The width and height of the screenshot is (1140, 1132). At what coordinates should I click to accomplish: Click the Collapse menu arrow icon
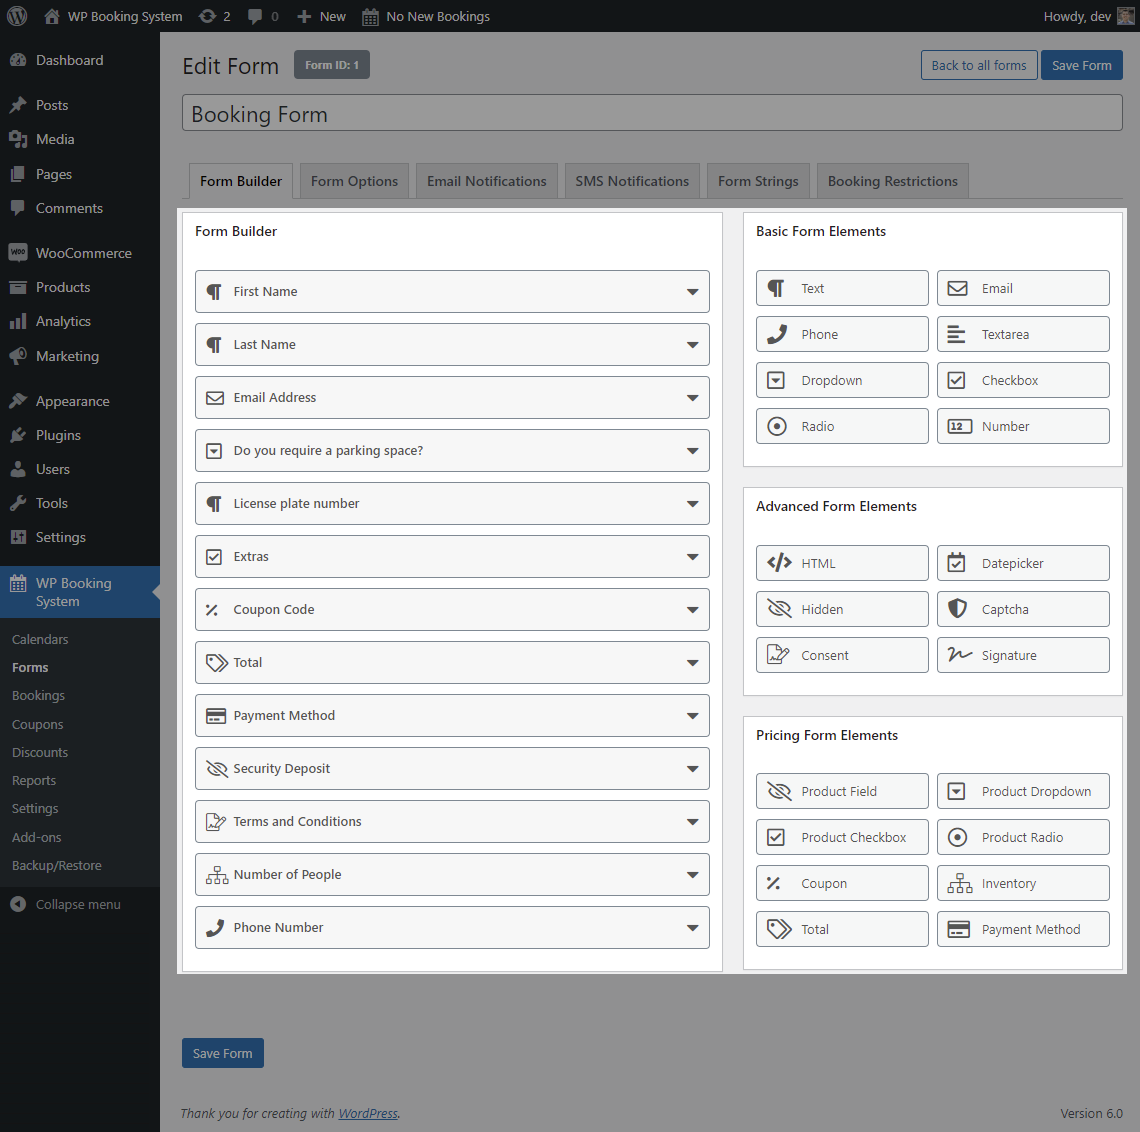coord(18,904)
